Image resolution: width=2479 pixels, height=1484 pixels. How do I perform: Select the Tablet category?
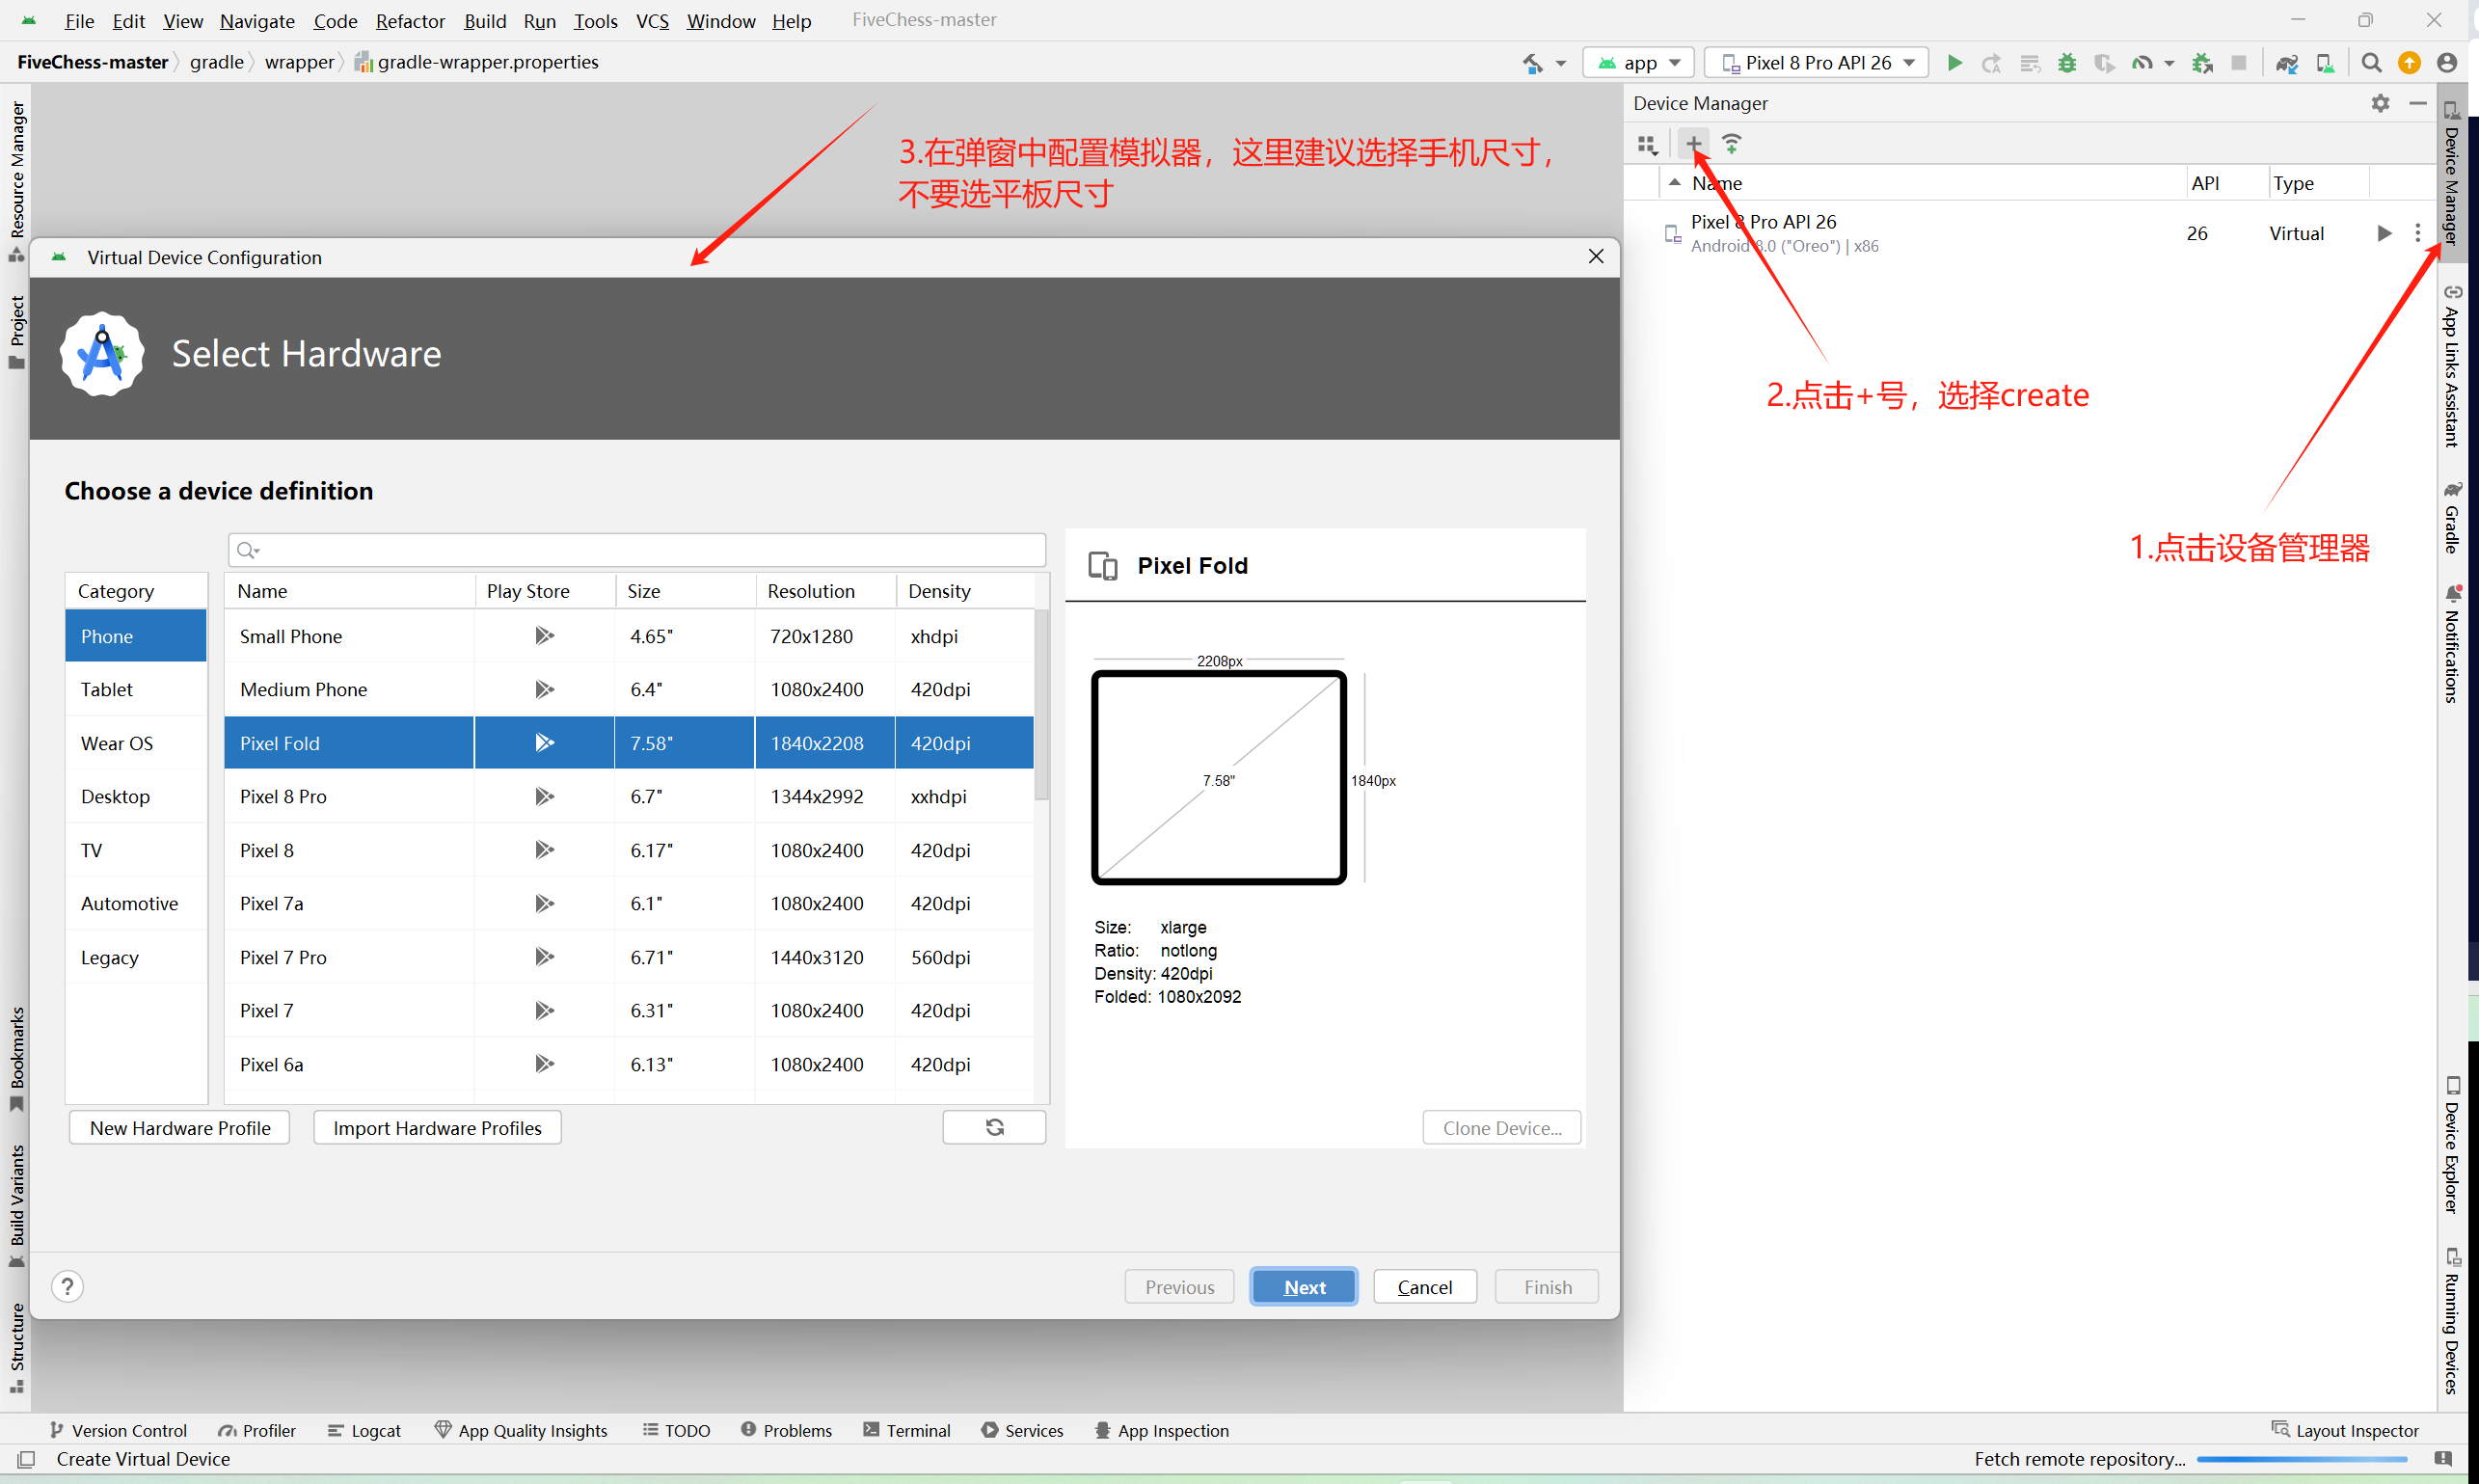click(x=107, y=689)
